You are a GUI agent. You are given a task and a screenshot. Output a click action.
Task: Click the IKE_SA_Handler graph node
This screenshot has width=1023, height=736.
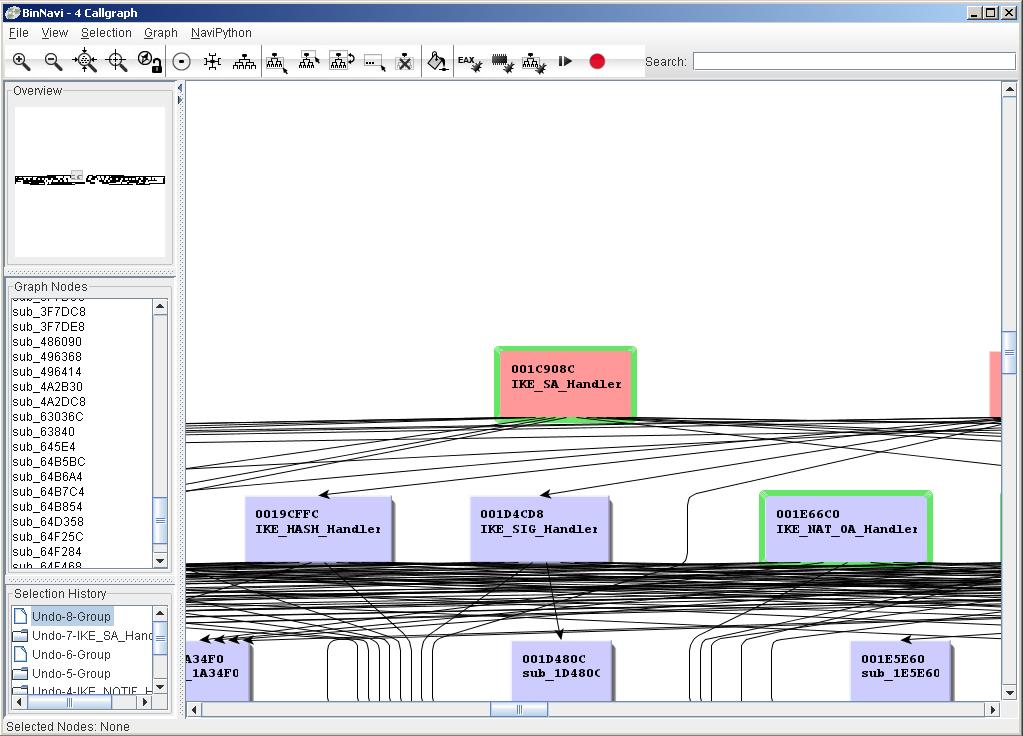tap(566, 384)
